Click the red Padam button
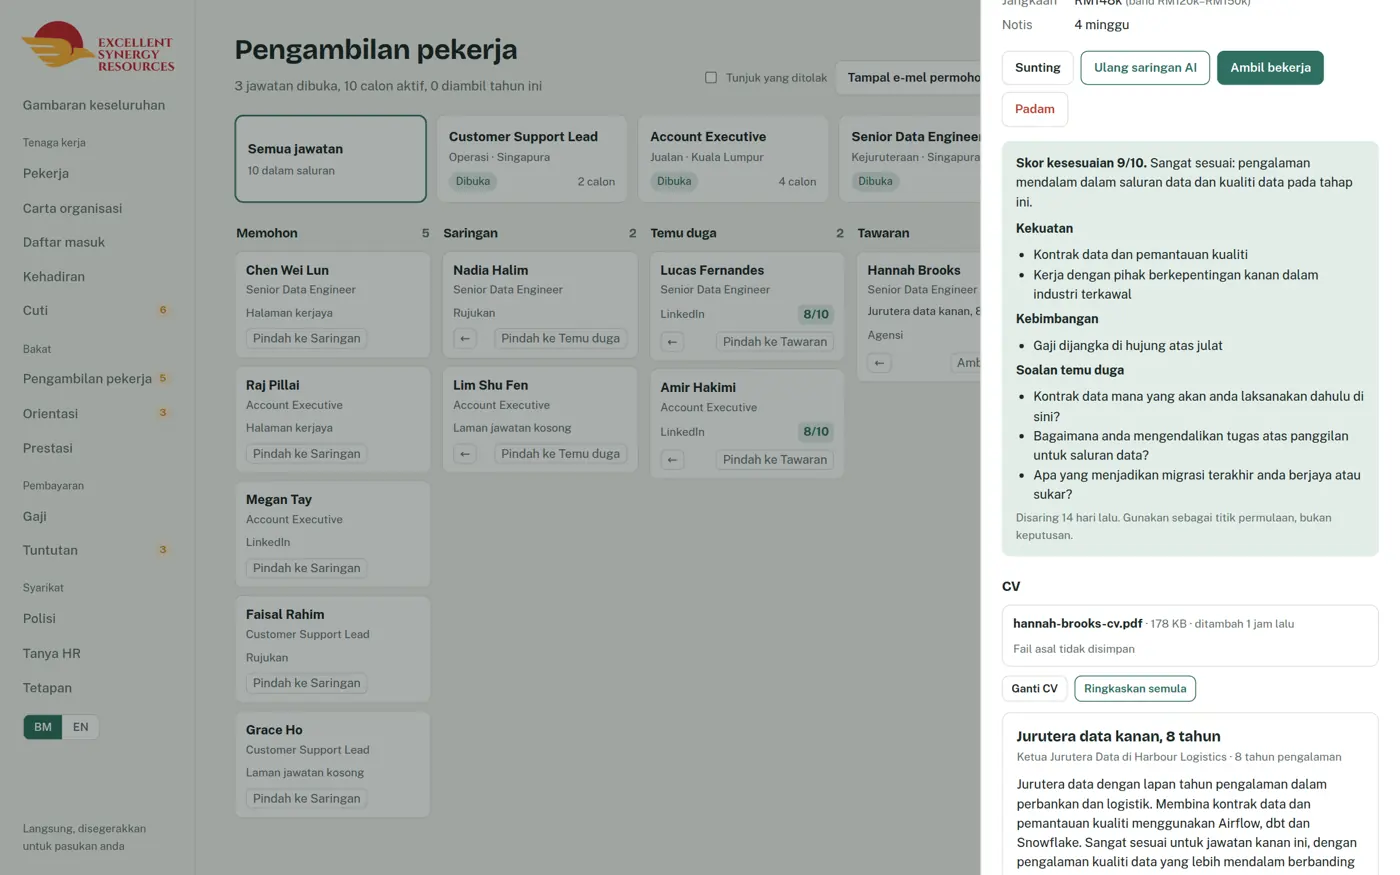This screenshot has width=1400, height=875. pos(1035,109)
